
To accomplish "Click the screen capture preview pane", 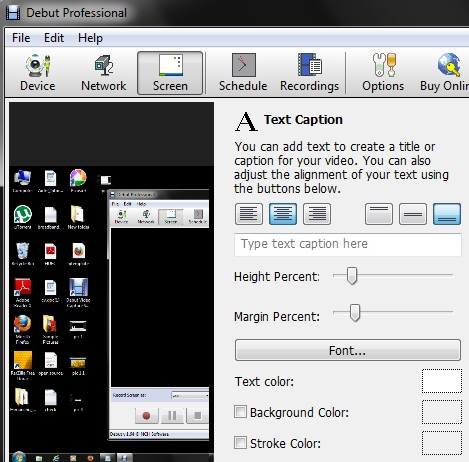I will pos(111,282).
